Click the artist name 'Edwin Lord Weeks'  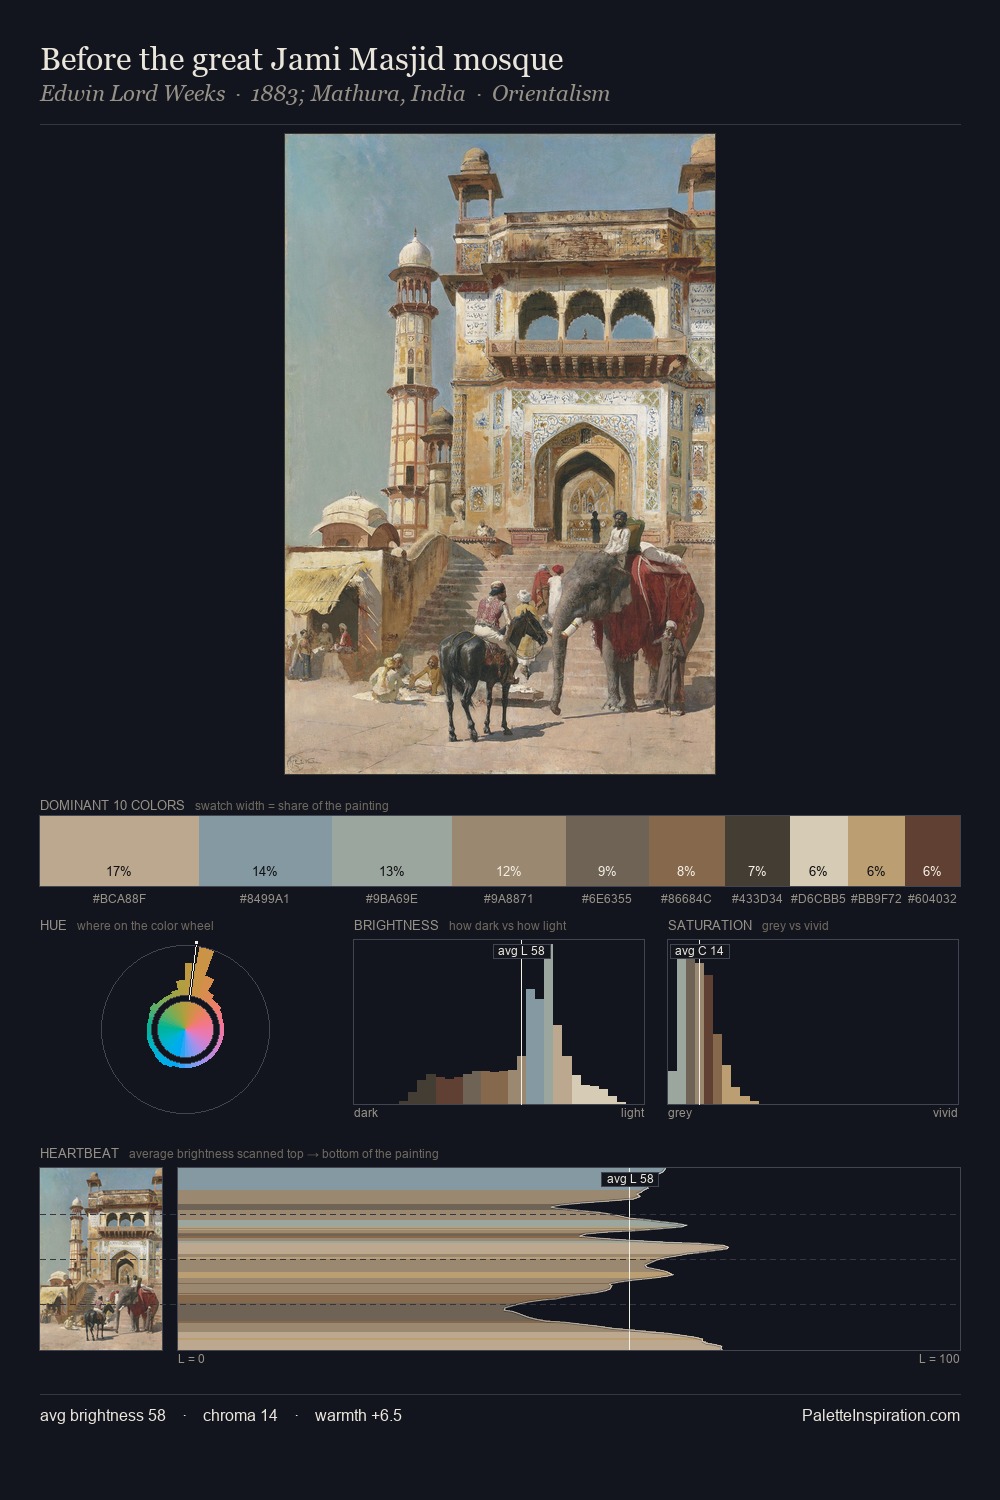[132, 94]
